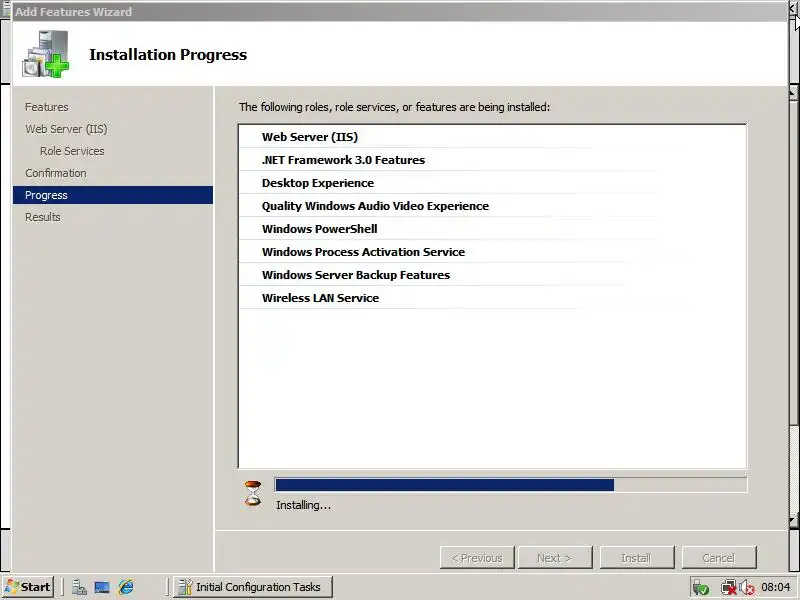800x600 pixels.
Task: Select Windows Server Backup Features row
Action: 492,274
